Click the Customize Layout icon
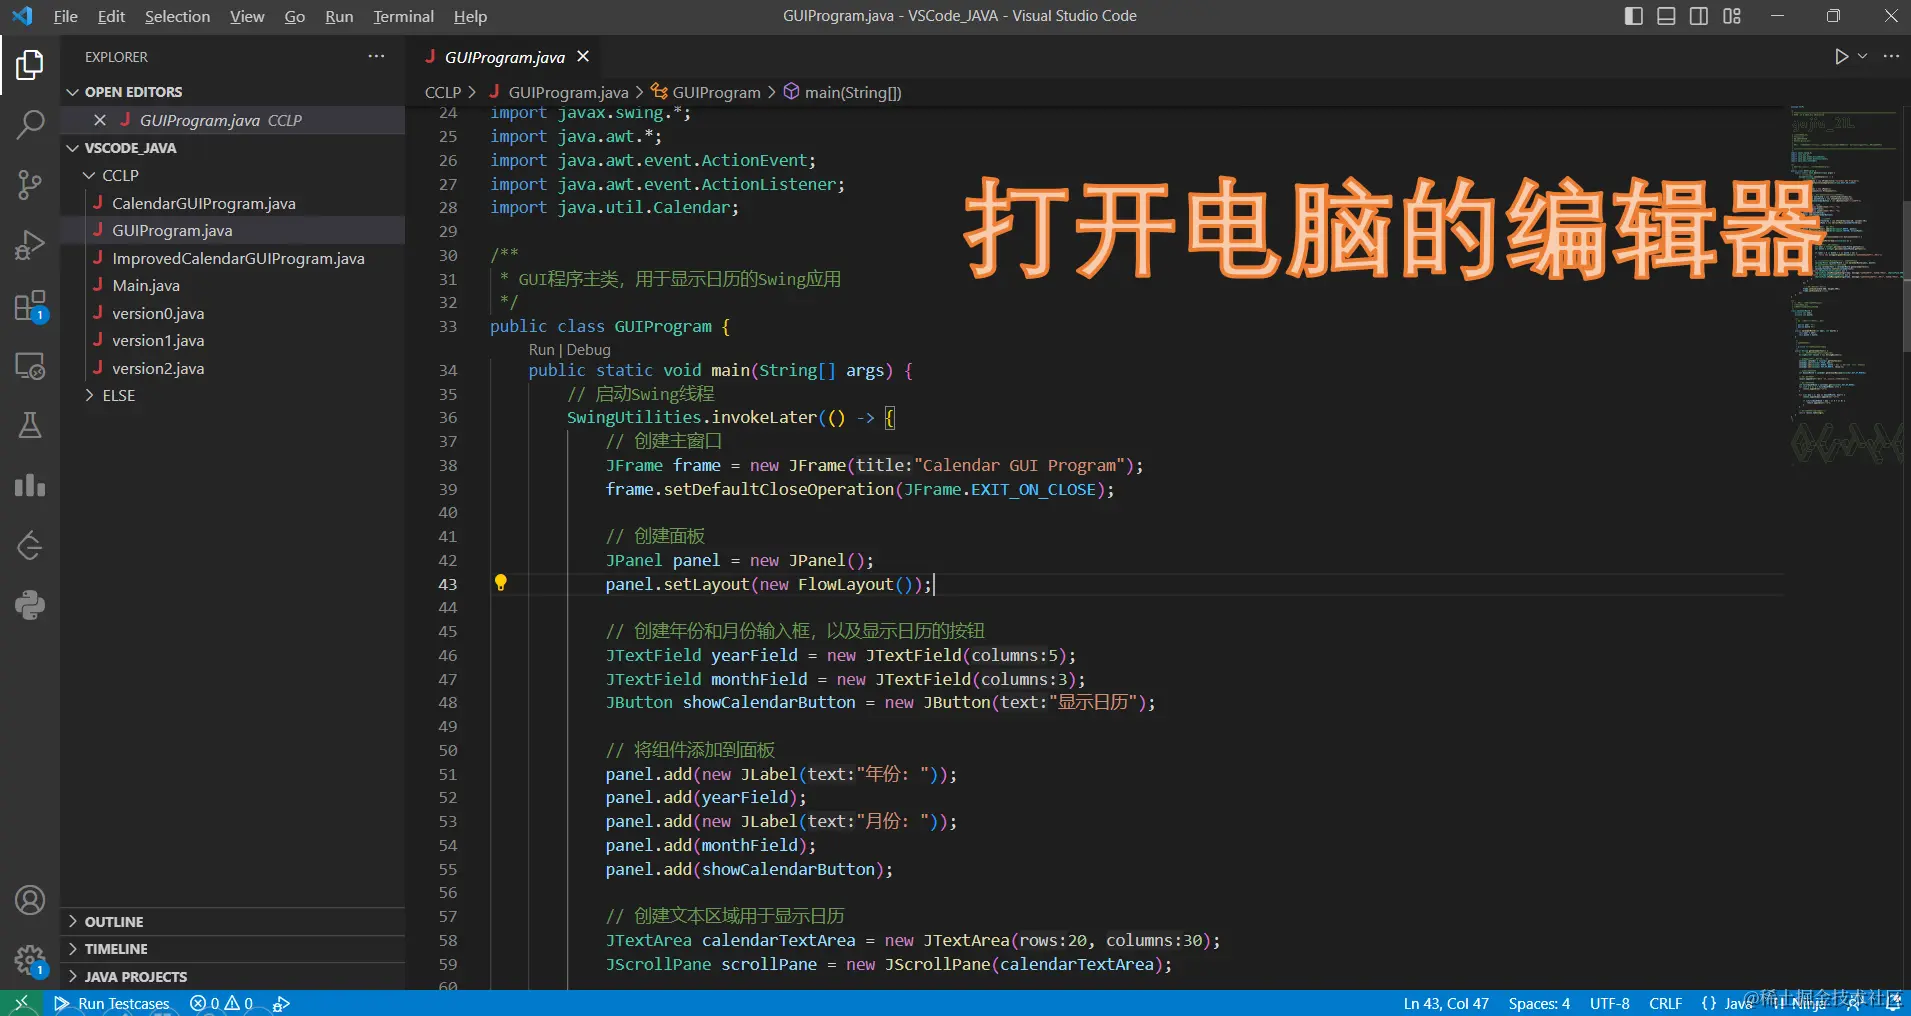Screen dimensions: 1911x1016 [1732, 16]
